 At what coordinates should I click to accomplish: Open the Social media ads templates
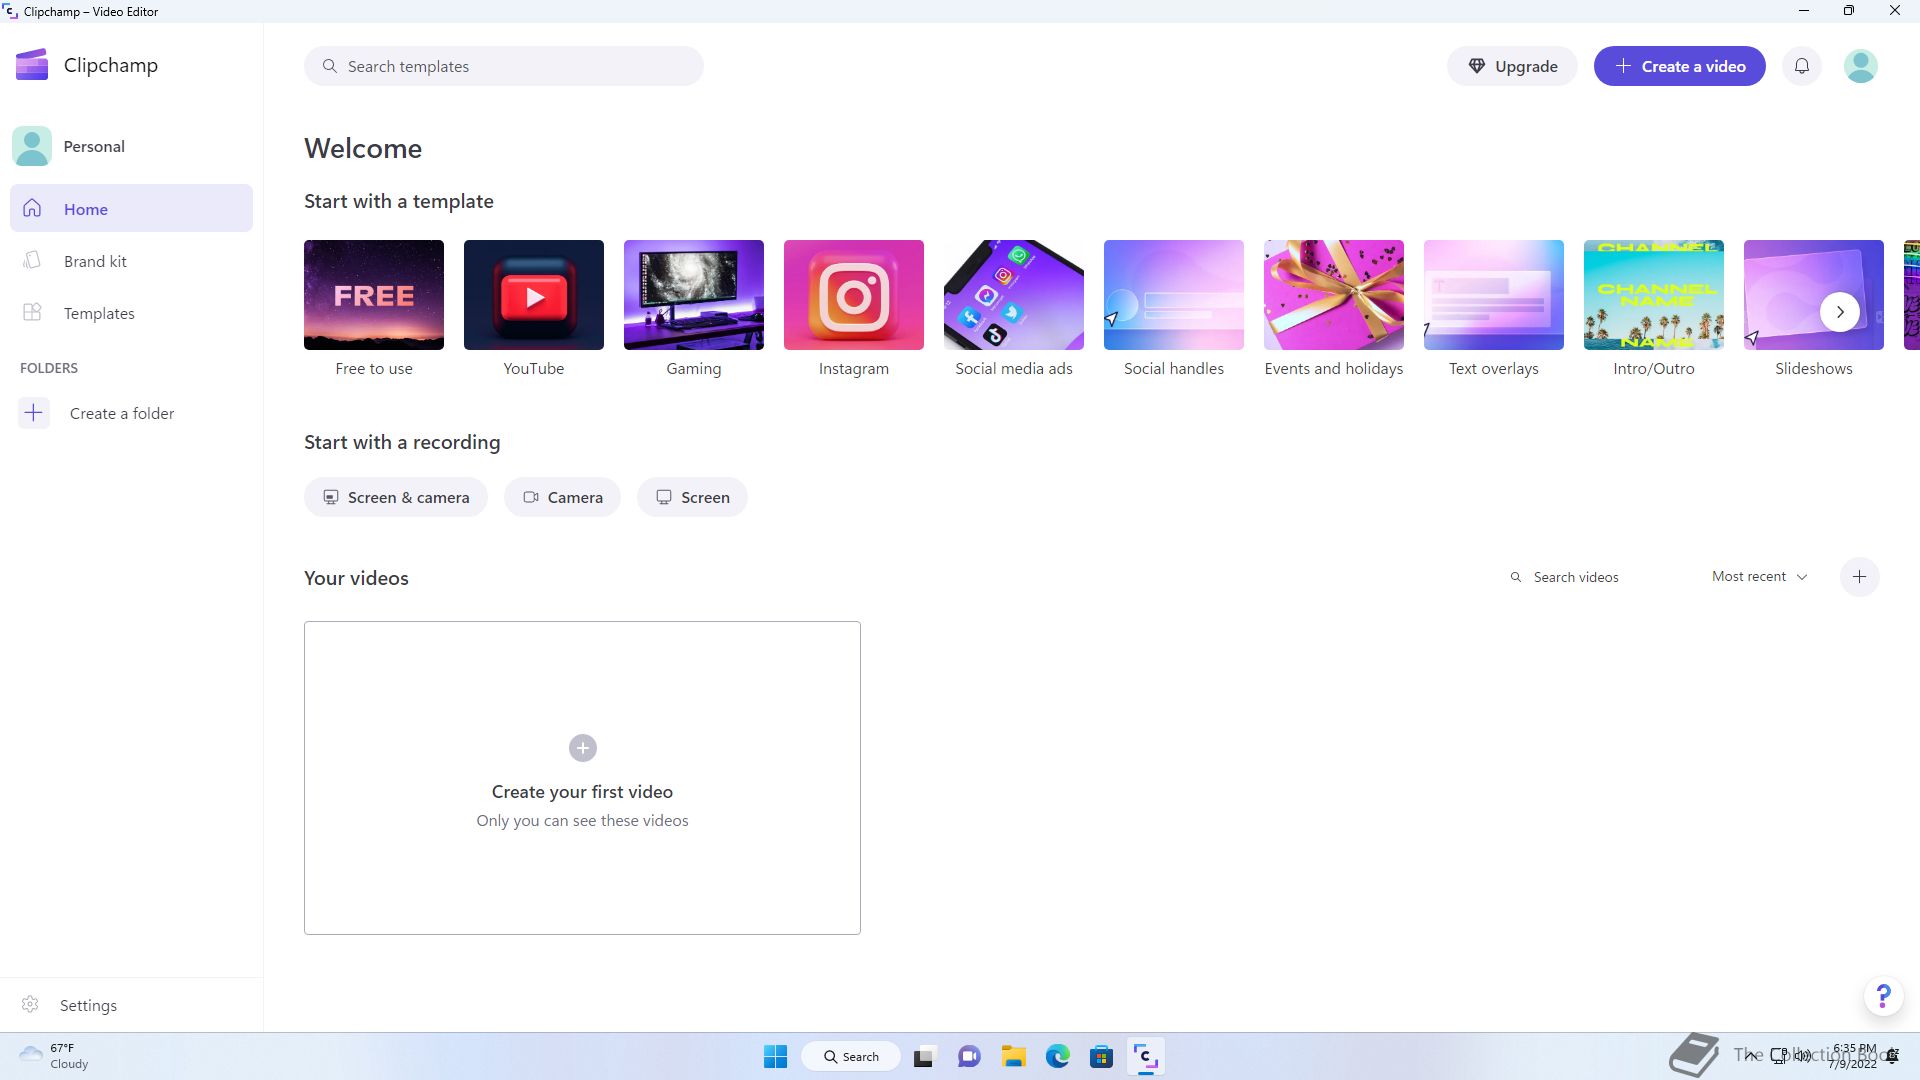click(x=1014, y=308)
